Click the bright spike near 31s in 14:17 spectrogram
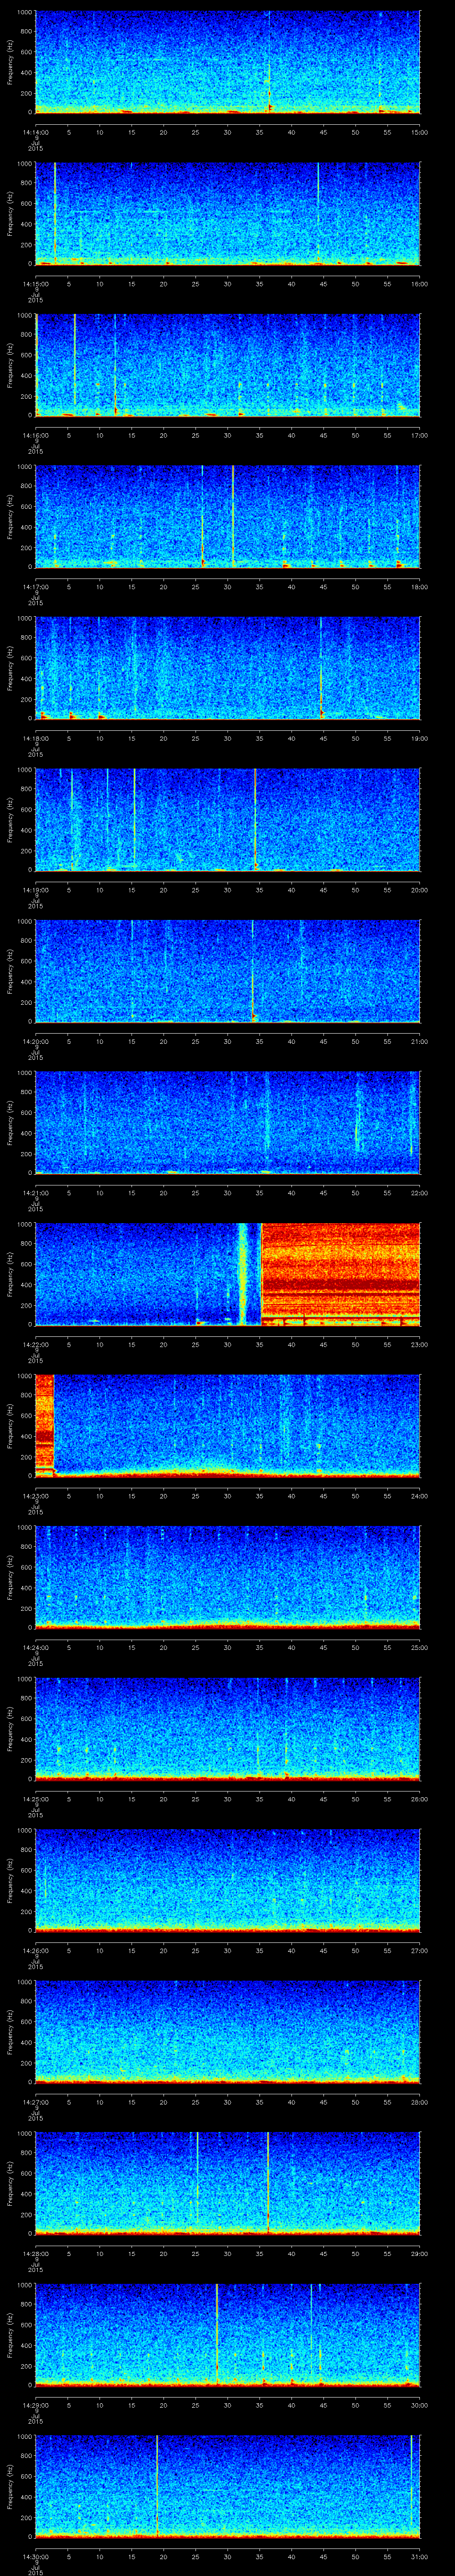Screen dimensions: 455x2576 [233, 515]
